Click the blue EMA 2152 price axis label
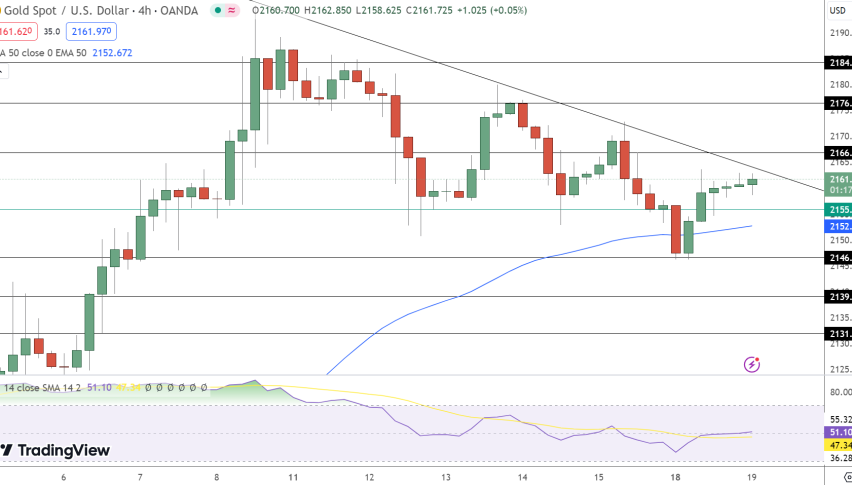Viewport: 852px width, 485px height. (838, 226)
